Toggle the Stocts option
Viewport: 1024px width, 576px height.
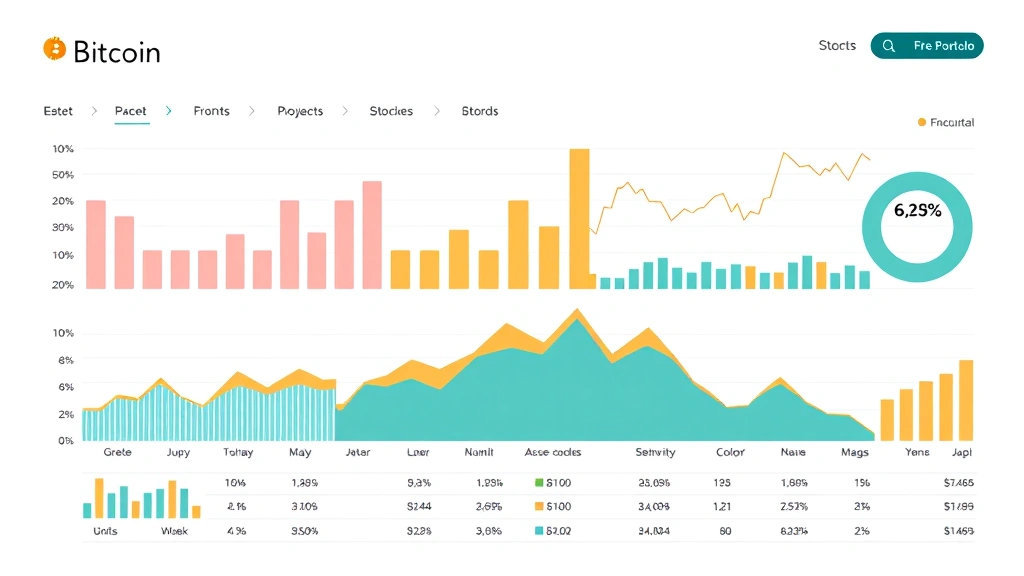837,45
